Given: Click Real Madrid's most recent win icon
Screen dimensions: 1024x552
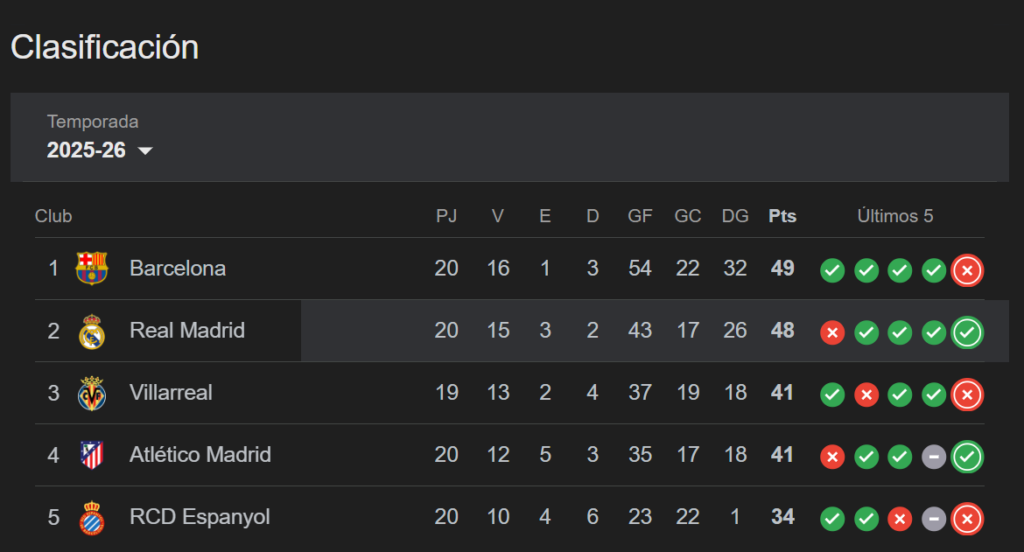Looking at the screenshot, I should [x=967, y=332].
